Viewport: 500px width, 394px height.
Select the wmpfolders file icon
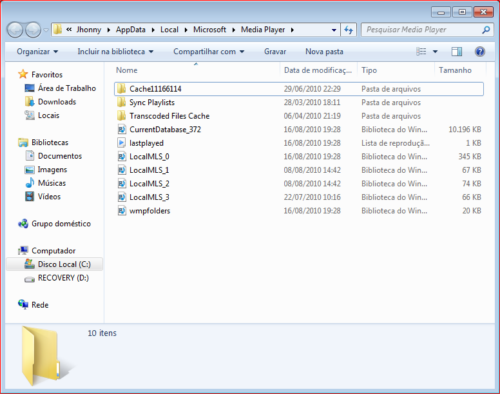pyautogui.click(x=122, y=211)
